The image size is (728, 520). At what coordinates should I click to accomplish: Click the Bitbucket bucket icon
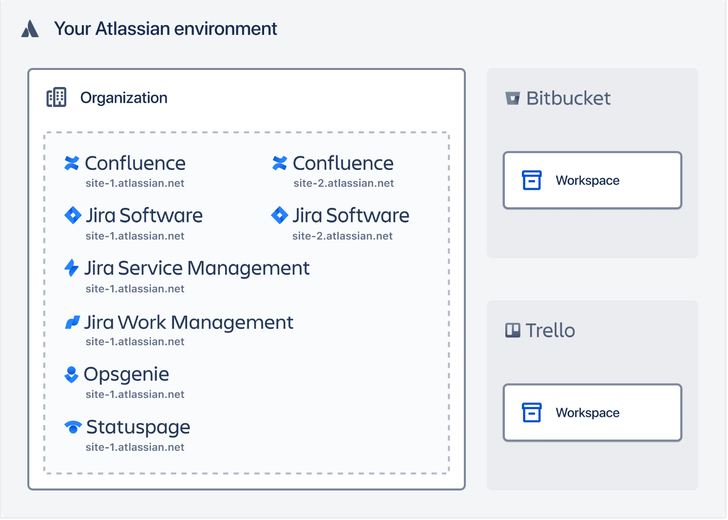pos(513,98)
